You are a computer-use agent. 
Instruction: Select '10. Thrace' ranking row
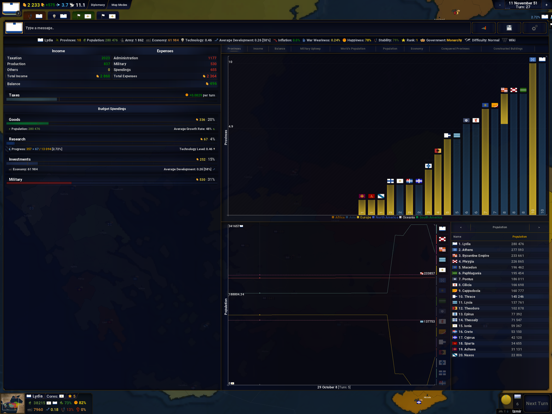pos(500,296)
